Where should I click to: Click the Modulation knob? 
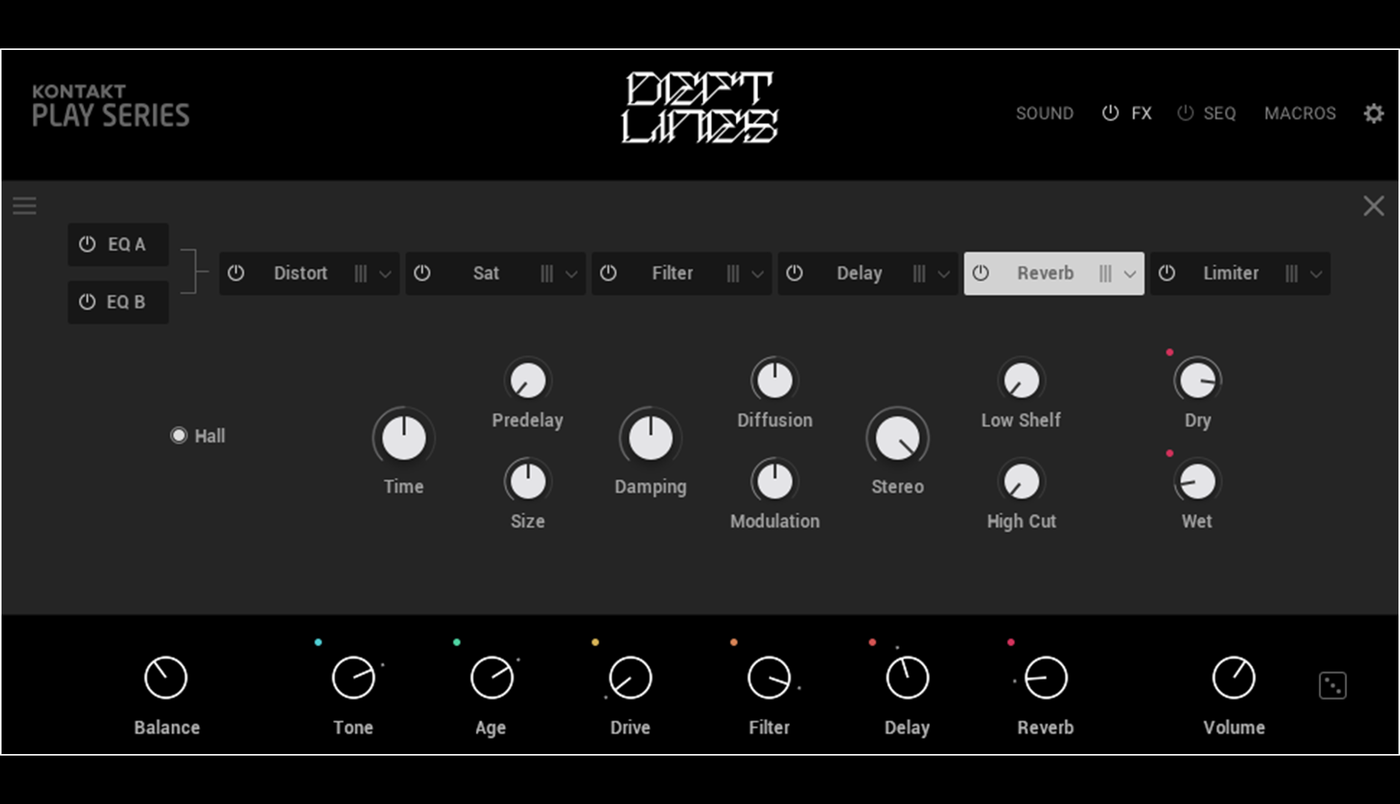click(775, 482)
